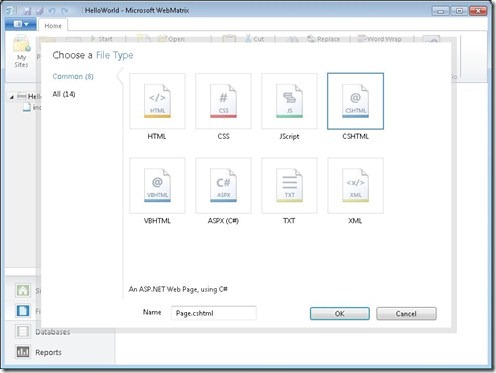This screenshot has height=373, width=496.
Task: Open the Files workspace icon
Action: 23,311
